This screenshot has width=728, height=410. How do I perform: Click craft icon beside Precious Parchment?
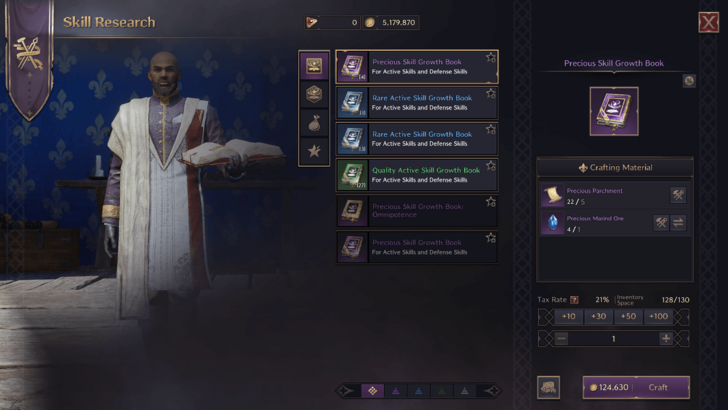(678, 195)
